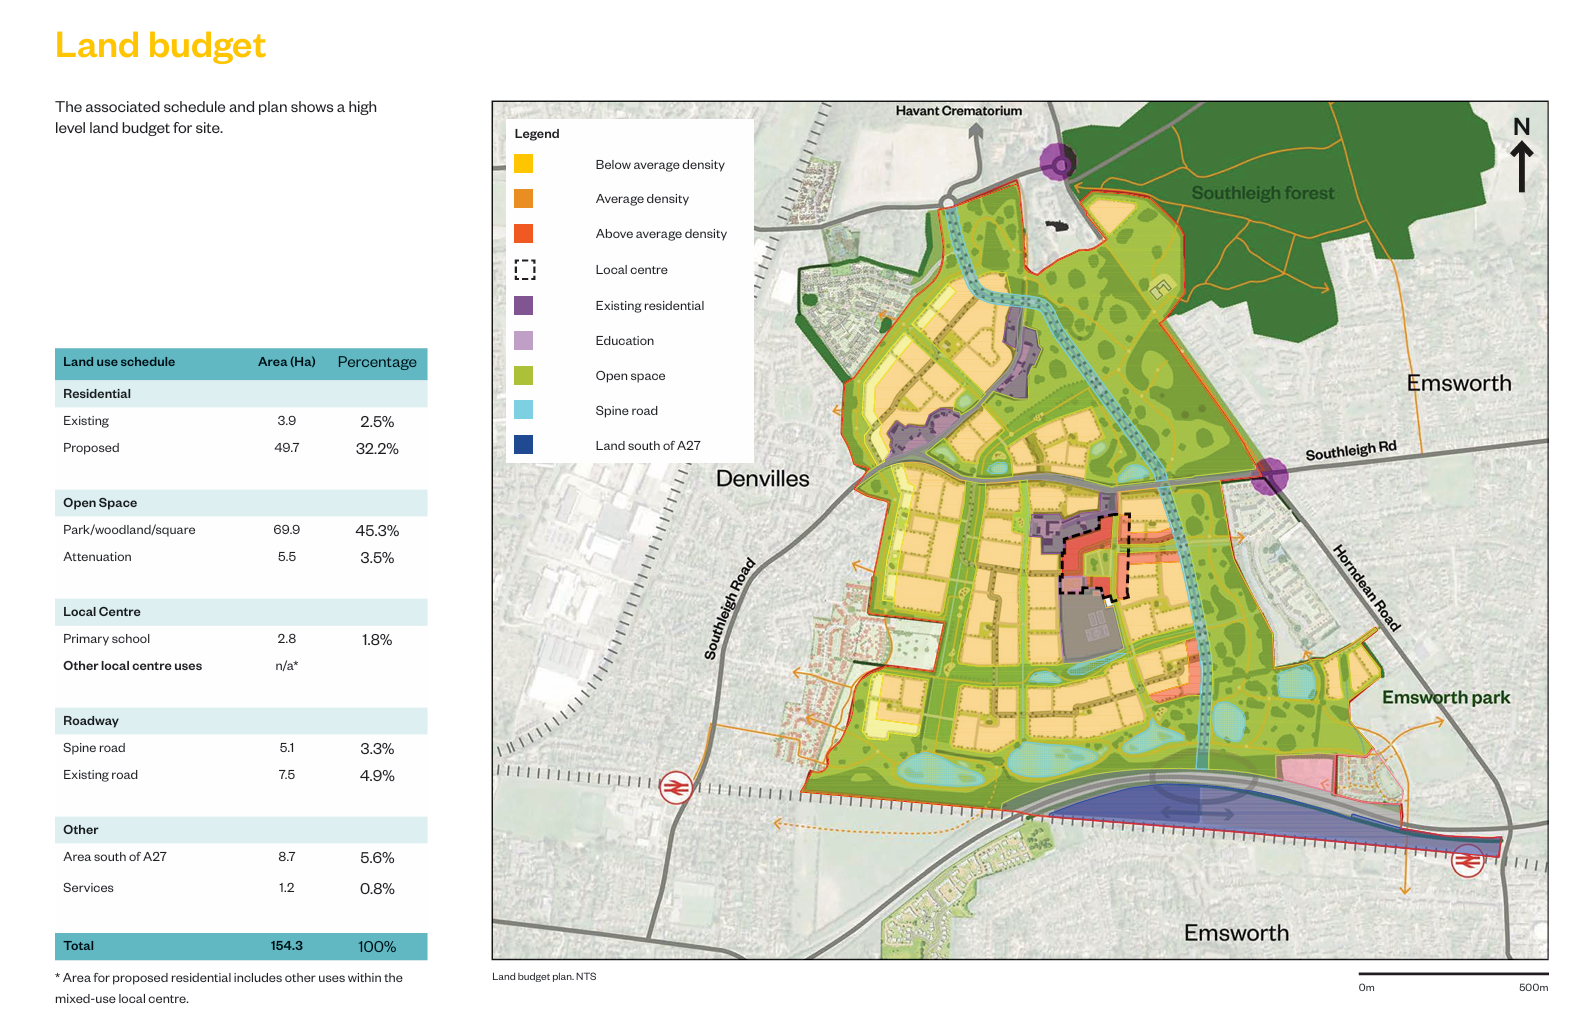Click the purple junction circle on Southleigh Rd
This screenshot has height=1016, width=1590.
coord(1270,476)
